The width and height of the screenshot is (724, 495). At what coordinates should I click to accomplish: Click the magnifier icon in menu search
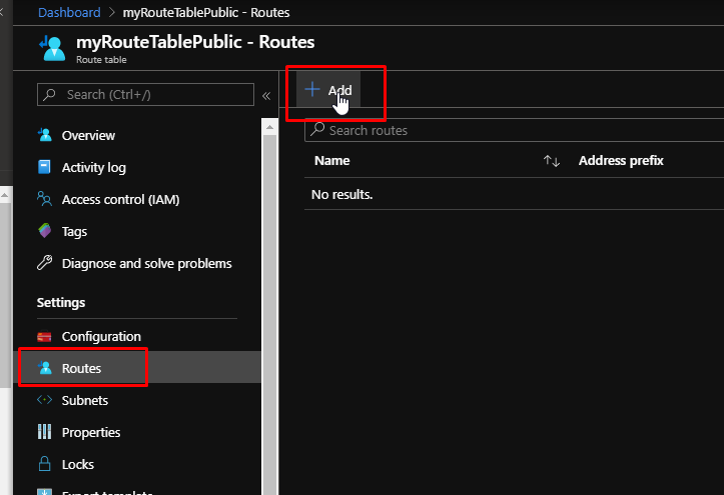(49, 95)
